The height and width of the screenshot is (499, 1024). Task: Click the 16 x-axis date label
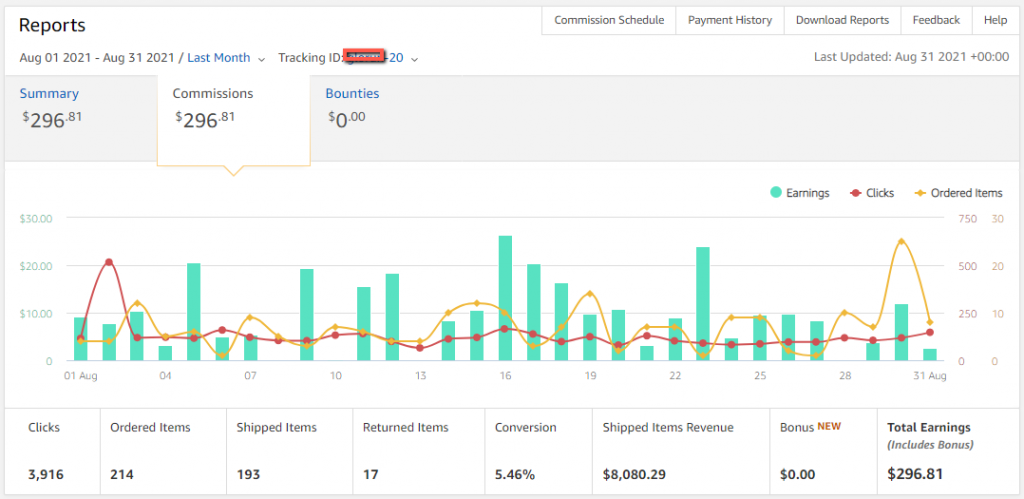[x=505, y=376]
